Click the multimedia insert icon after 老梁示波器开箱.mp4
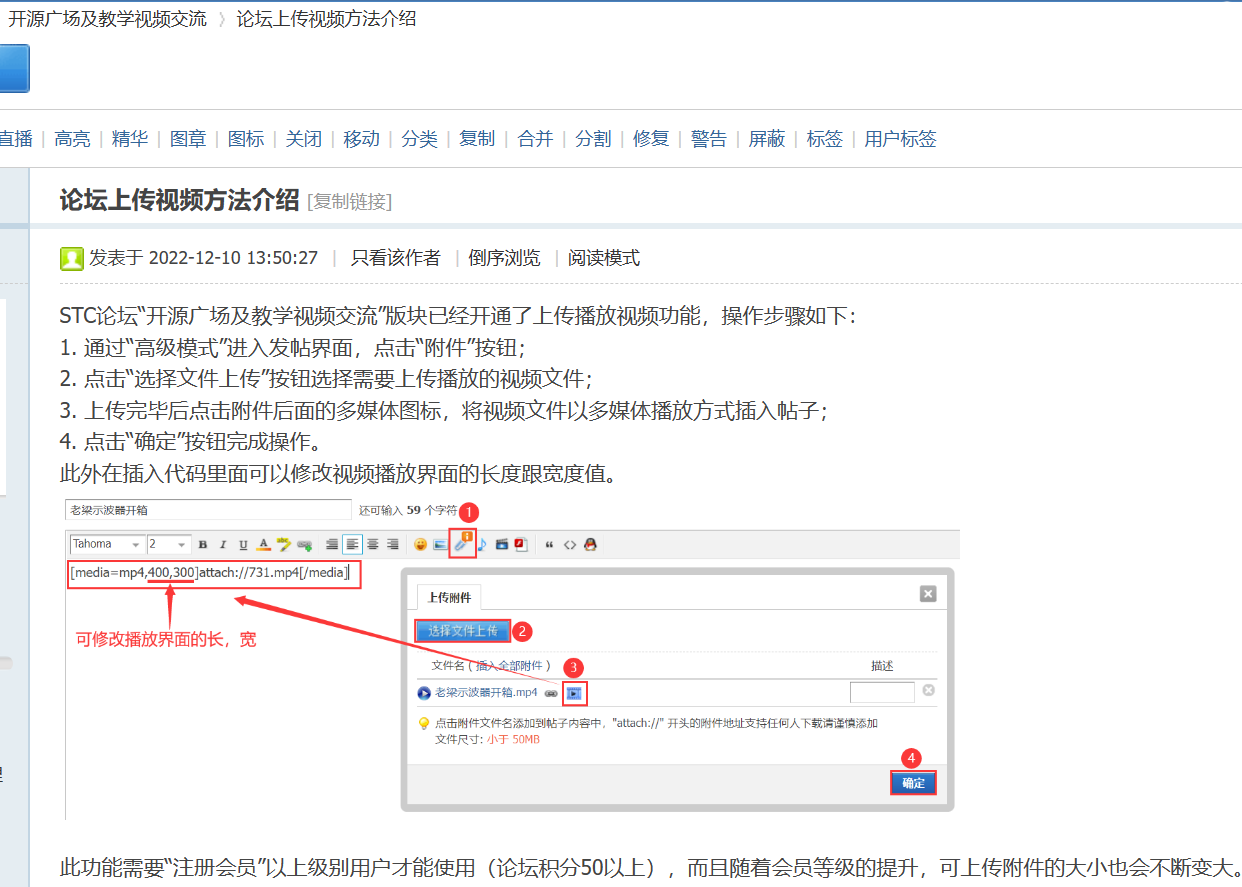This screenshot has width=1242, height=887. click(575, 693)
